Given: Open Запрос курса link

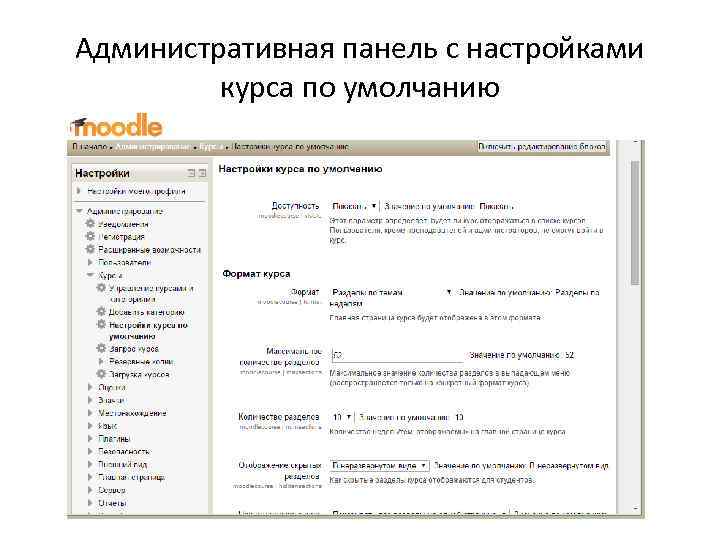Looking at the screenshot, I should pos(134,349).
